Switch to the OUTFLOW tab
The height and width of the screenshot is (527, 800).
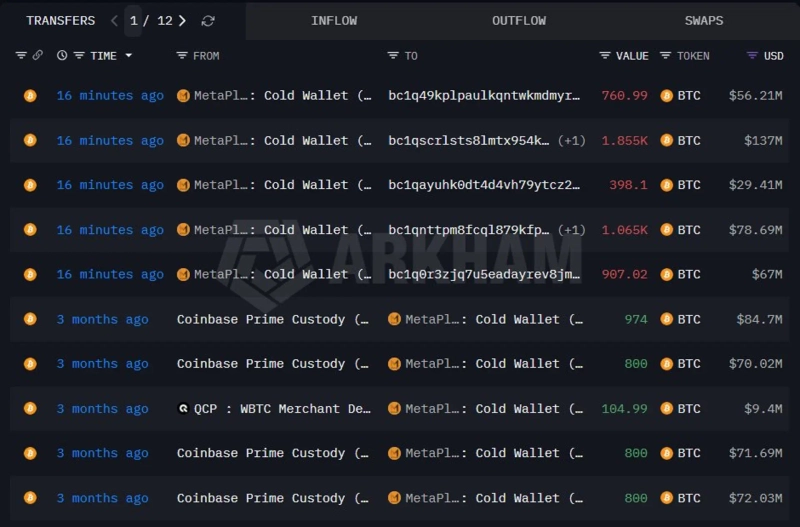click(x=519, y=21)
